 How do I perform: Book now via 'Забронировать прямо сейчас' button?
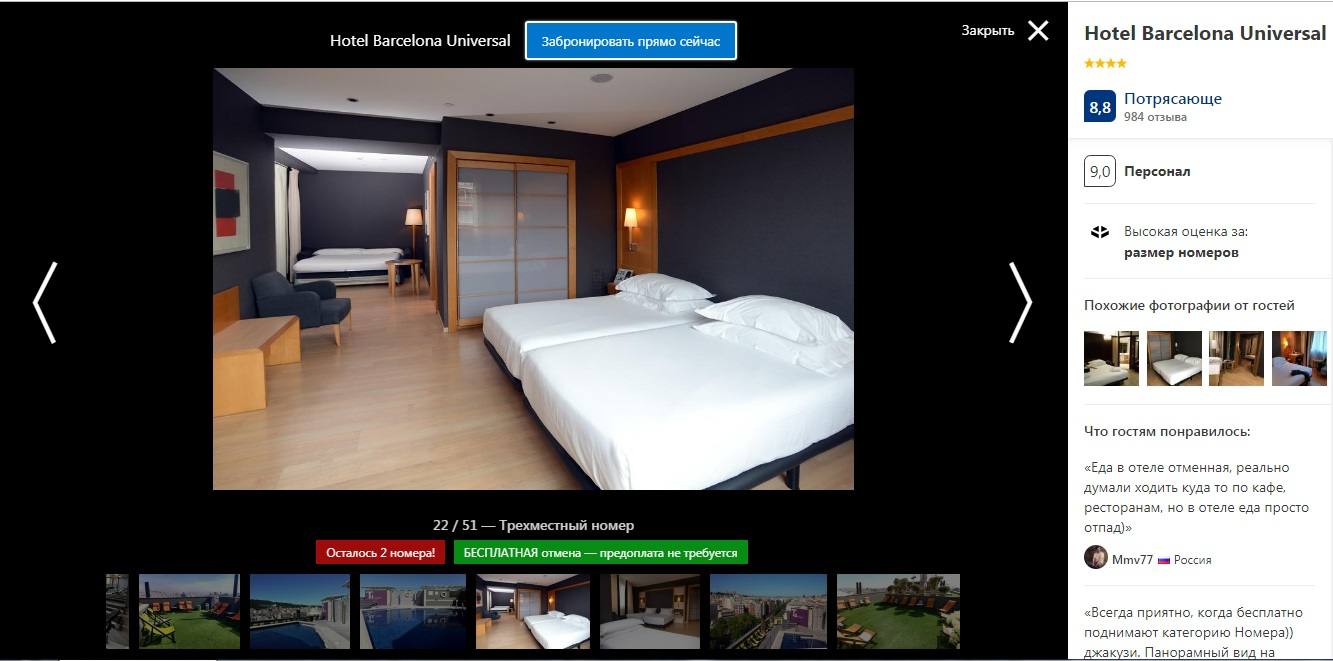coord(630,41)
